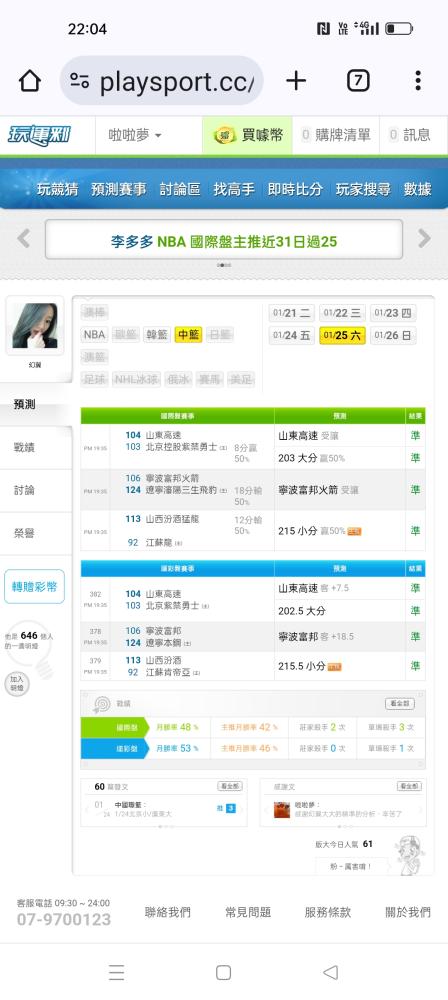The height and width of the screenshot is (1000, 448).
Task: Click the 玩運彩 site logo
Action: pos(39,135)
